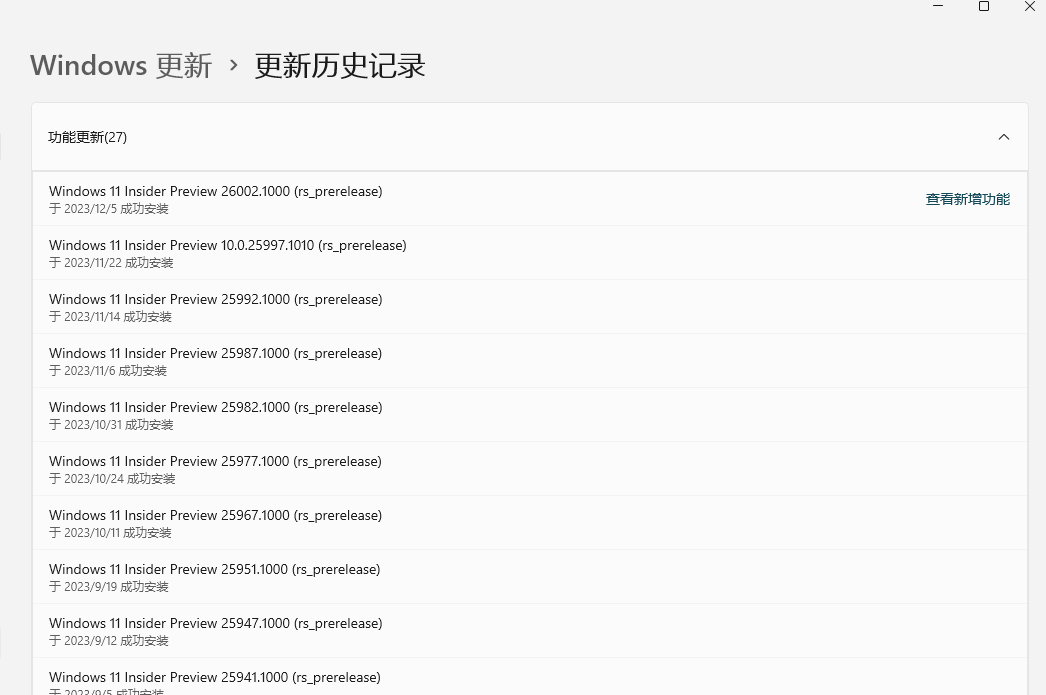The height and width of the screenshot is (695, 1046).
Task: Select the 10.0.25997.1010 Insider Preview entry
Action: 530,253
